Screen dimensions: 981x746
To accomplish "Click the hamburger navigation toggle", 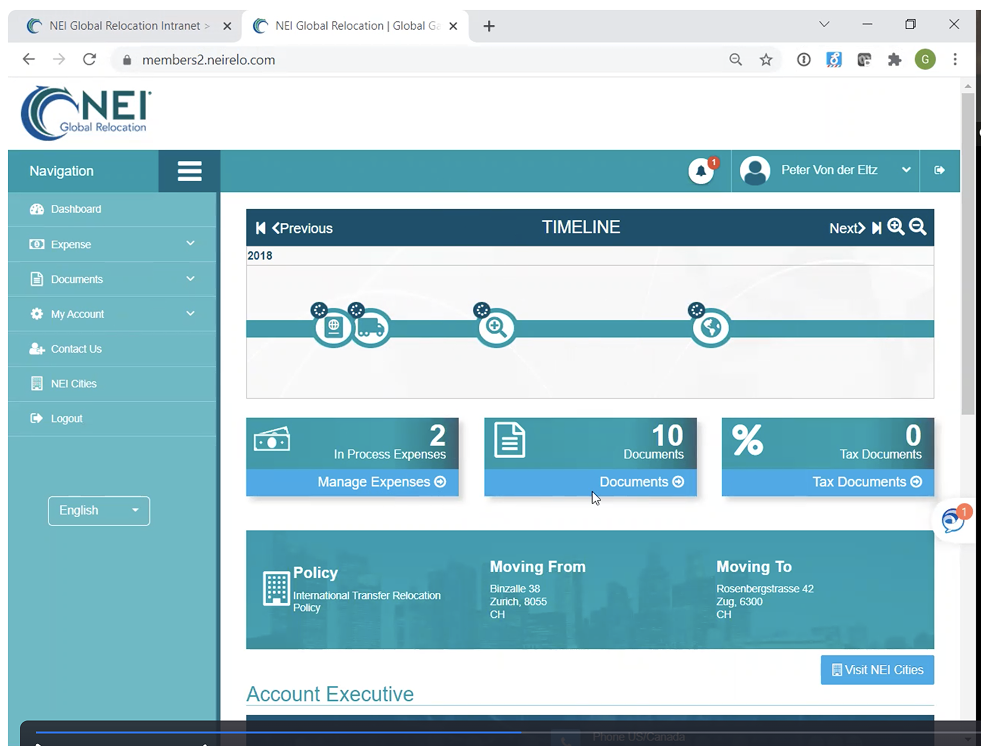I will (189, 171).
